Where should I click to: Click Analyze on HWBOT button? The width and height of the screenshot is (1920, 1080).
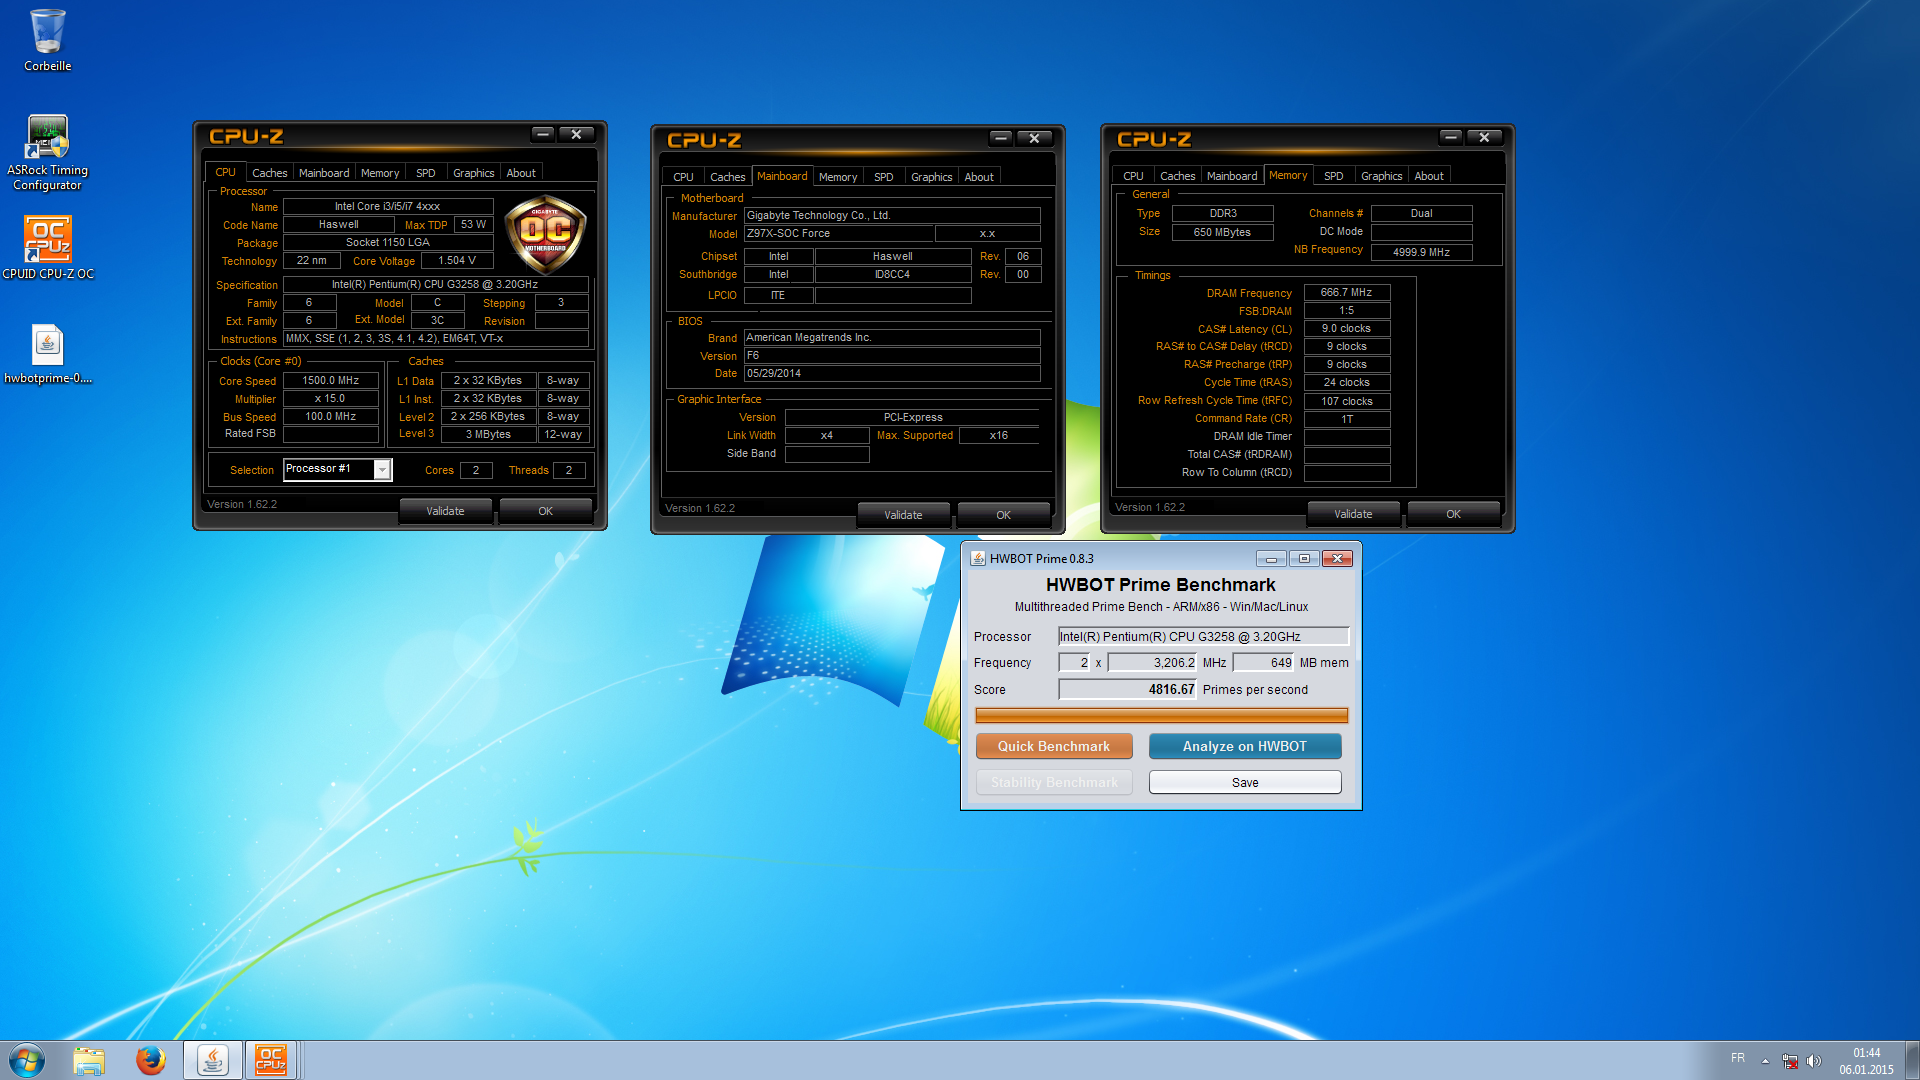coord(1245,746)
